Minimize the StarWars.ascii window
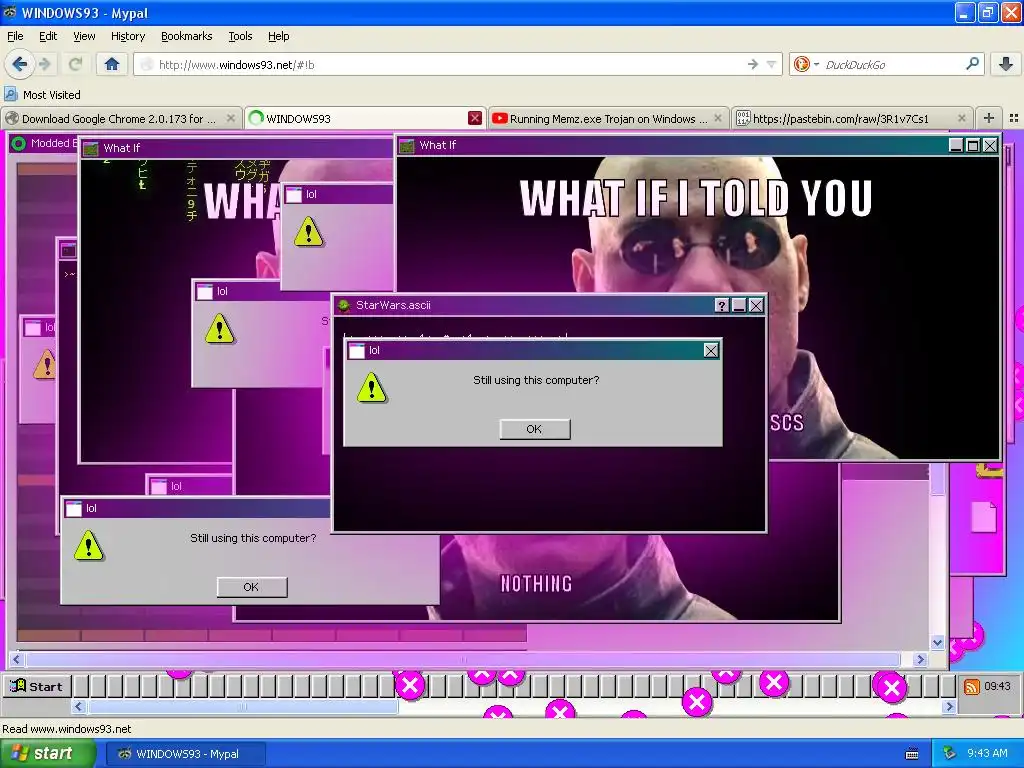 [x=739, y=305]
